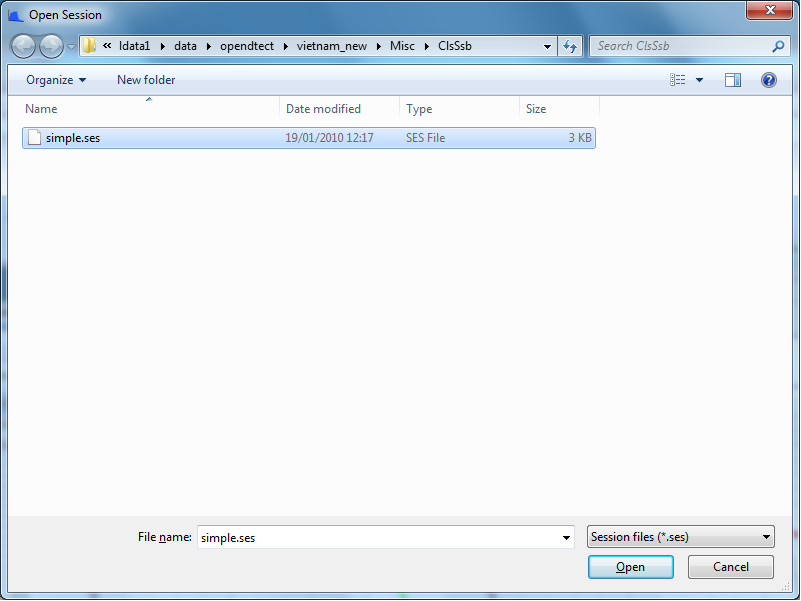Click the folder icon in the address bar
The width and height of the screenshot is (801, 601).
tap(88, 46)
